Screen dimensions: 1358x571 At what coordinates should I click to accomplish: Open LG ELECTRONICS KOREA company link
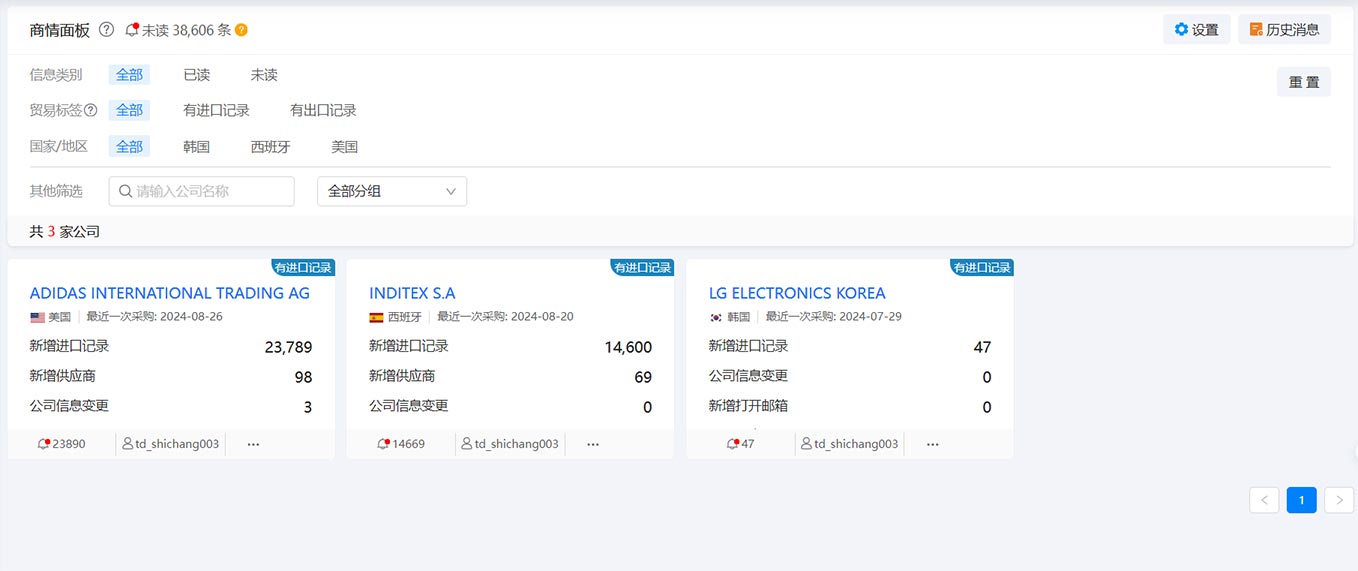point(797,293)
